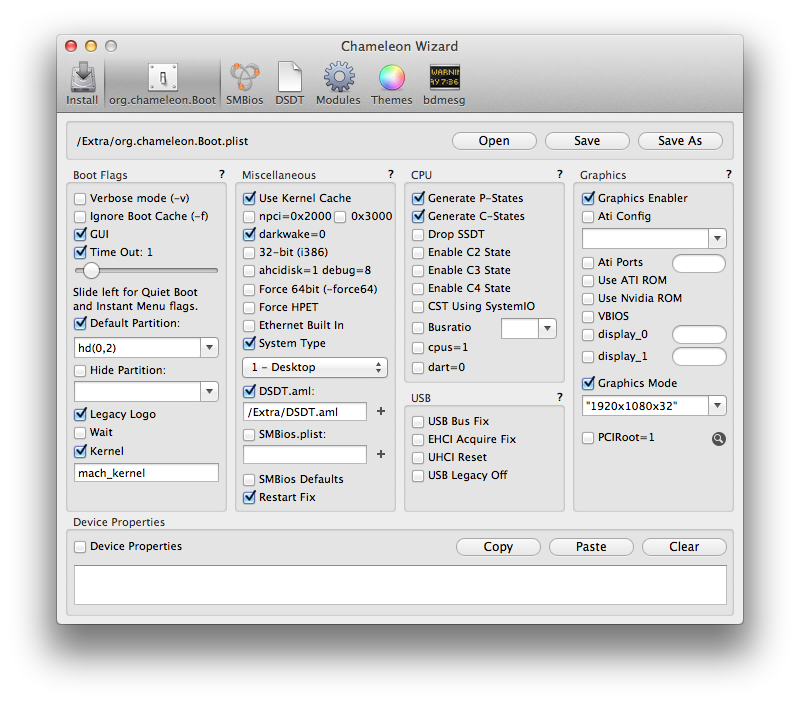The image size is (800, 703).
Task: Enable Verbose mode (-v) checkbox
Action: tap(80, 198)
